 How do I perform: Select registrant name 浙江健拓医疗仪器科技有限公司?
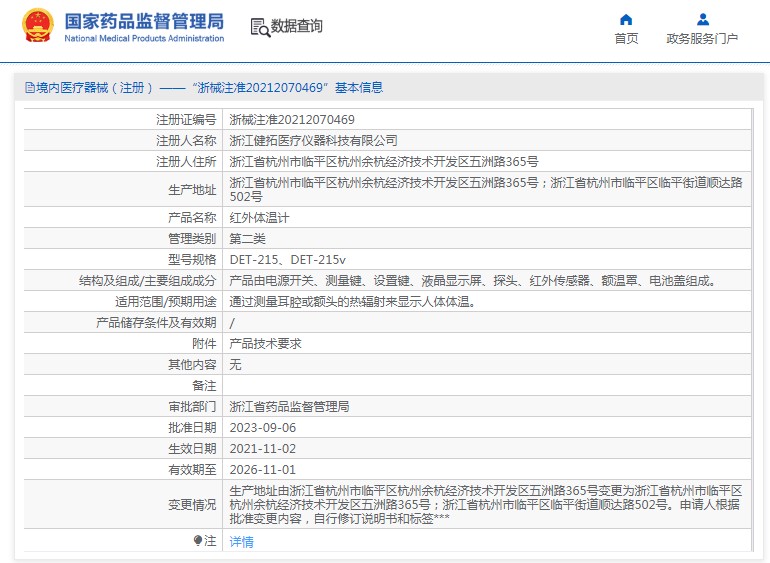(x=313, y=141)
